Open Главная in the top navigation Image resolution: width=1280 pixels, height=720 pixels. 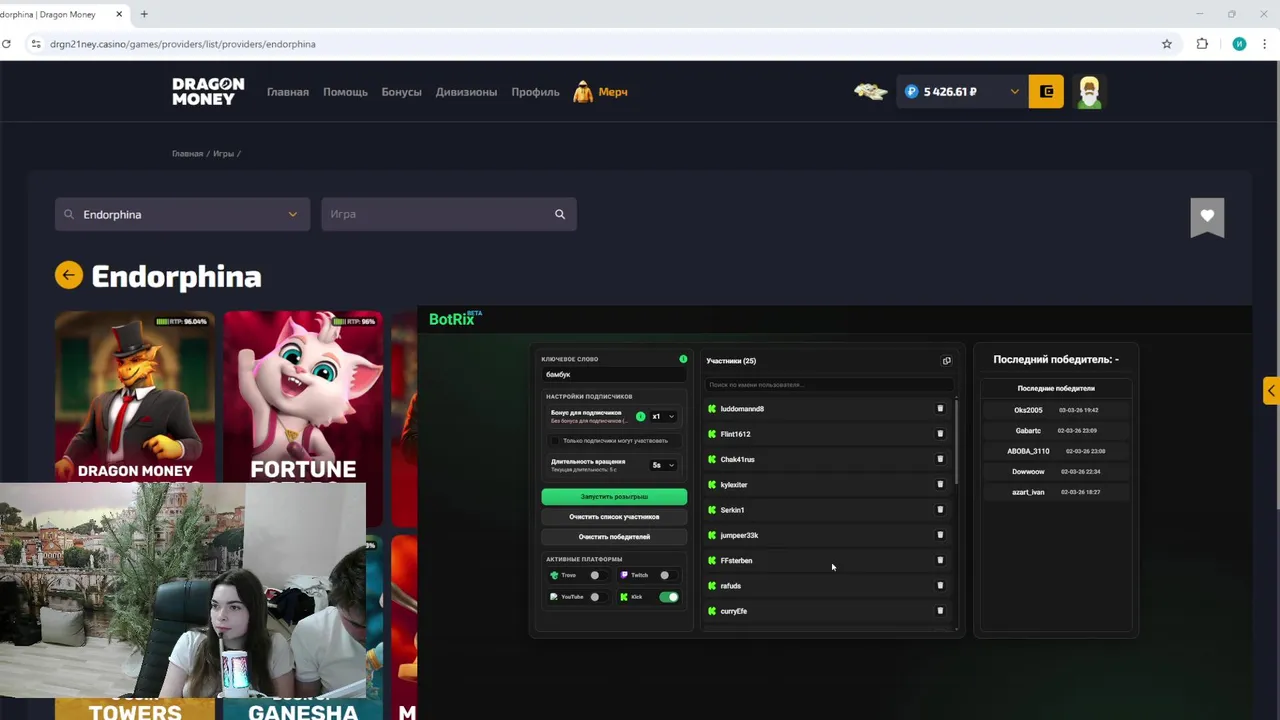tap(288, 92)
